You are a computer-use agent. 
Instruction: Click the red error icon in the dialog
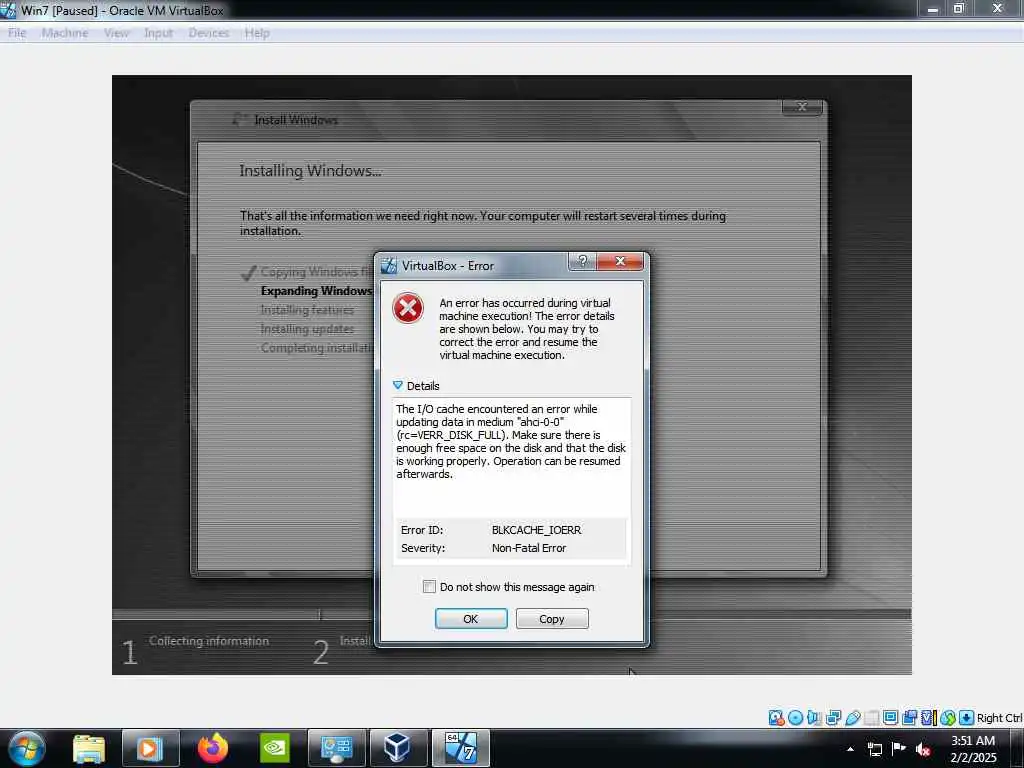pos(408,308)
